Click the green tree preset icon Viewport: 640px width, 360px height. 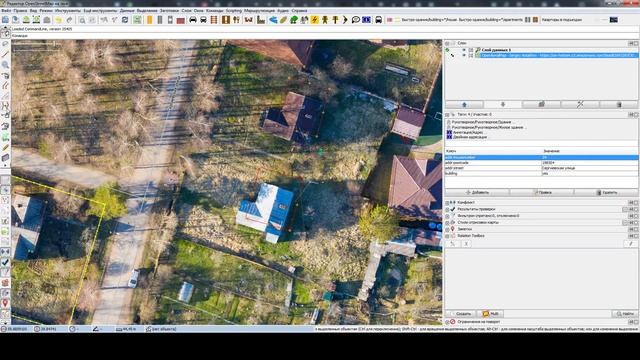coord(294,20)
